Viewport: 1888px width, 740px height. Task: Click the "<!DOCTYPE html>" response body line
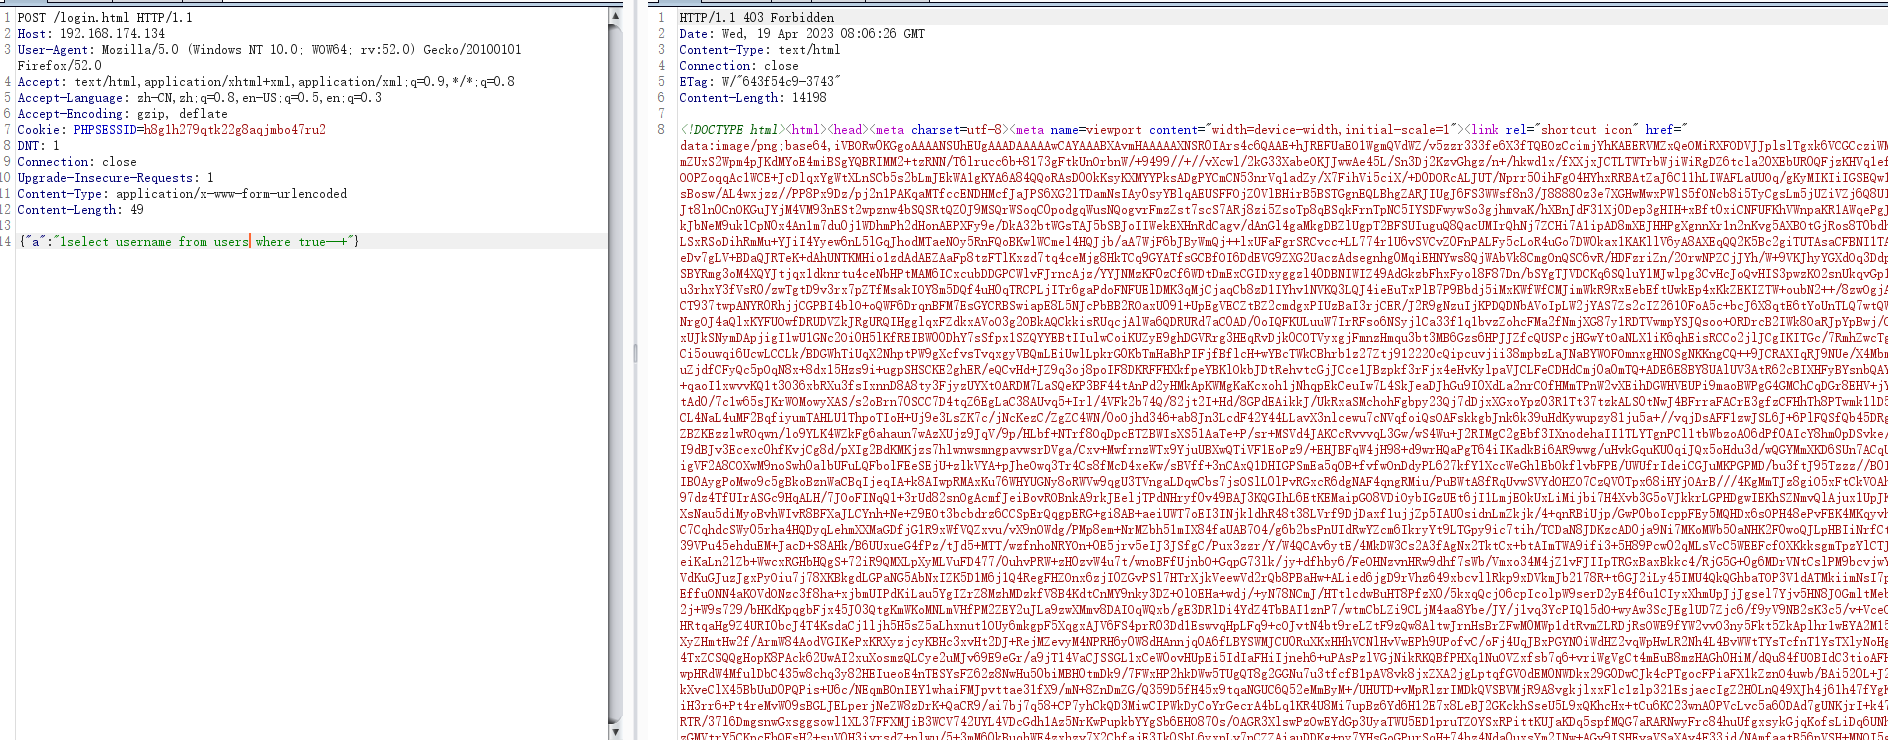coord(1183,129)
